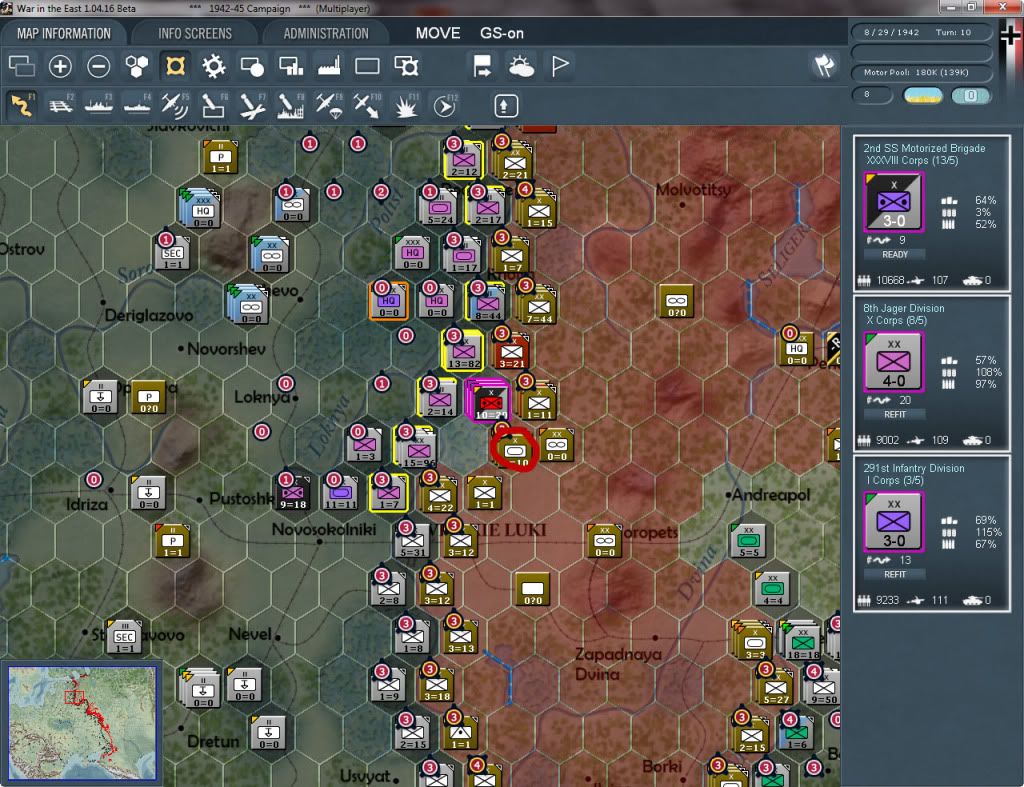Click the crossed flags icon near top right
Screen dimensions: 1024x787
point(825,65)
